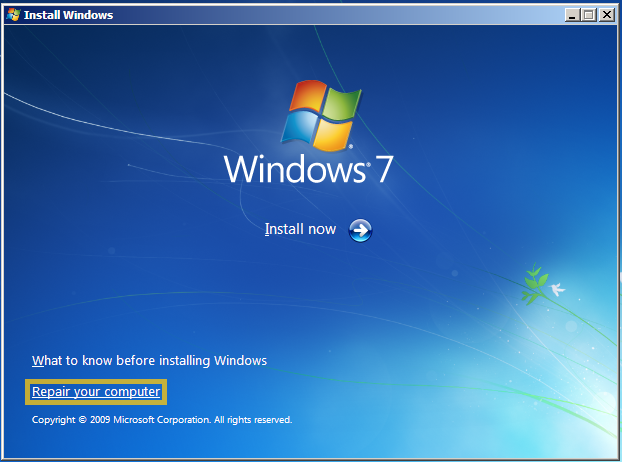Open What to know before installing Windows
The image size is (622, 462).
coord(149,360)
